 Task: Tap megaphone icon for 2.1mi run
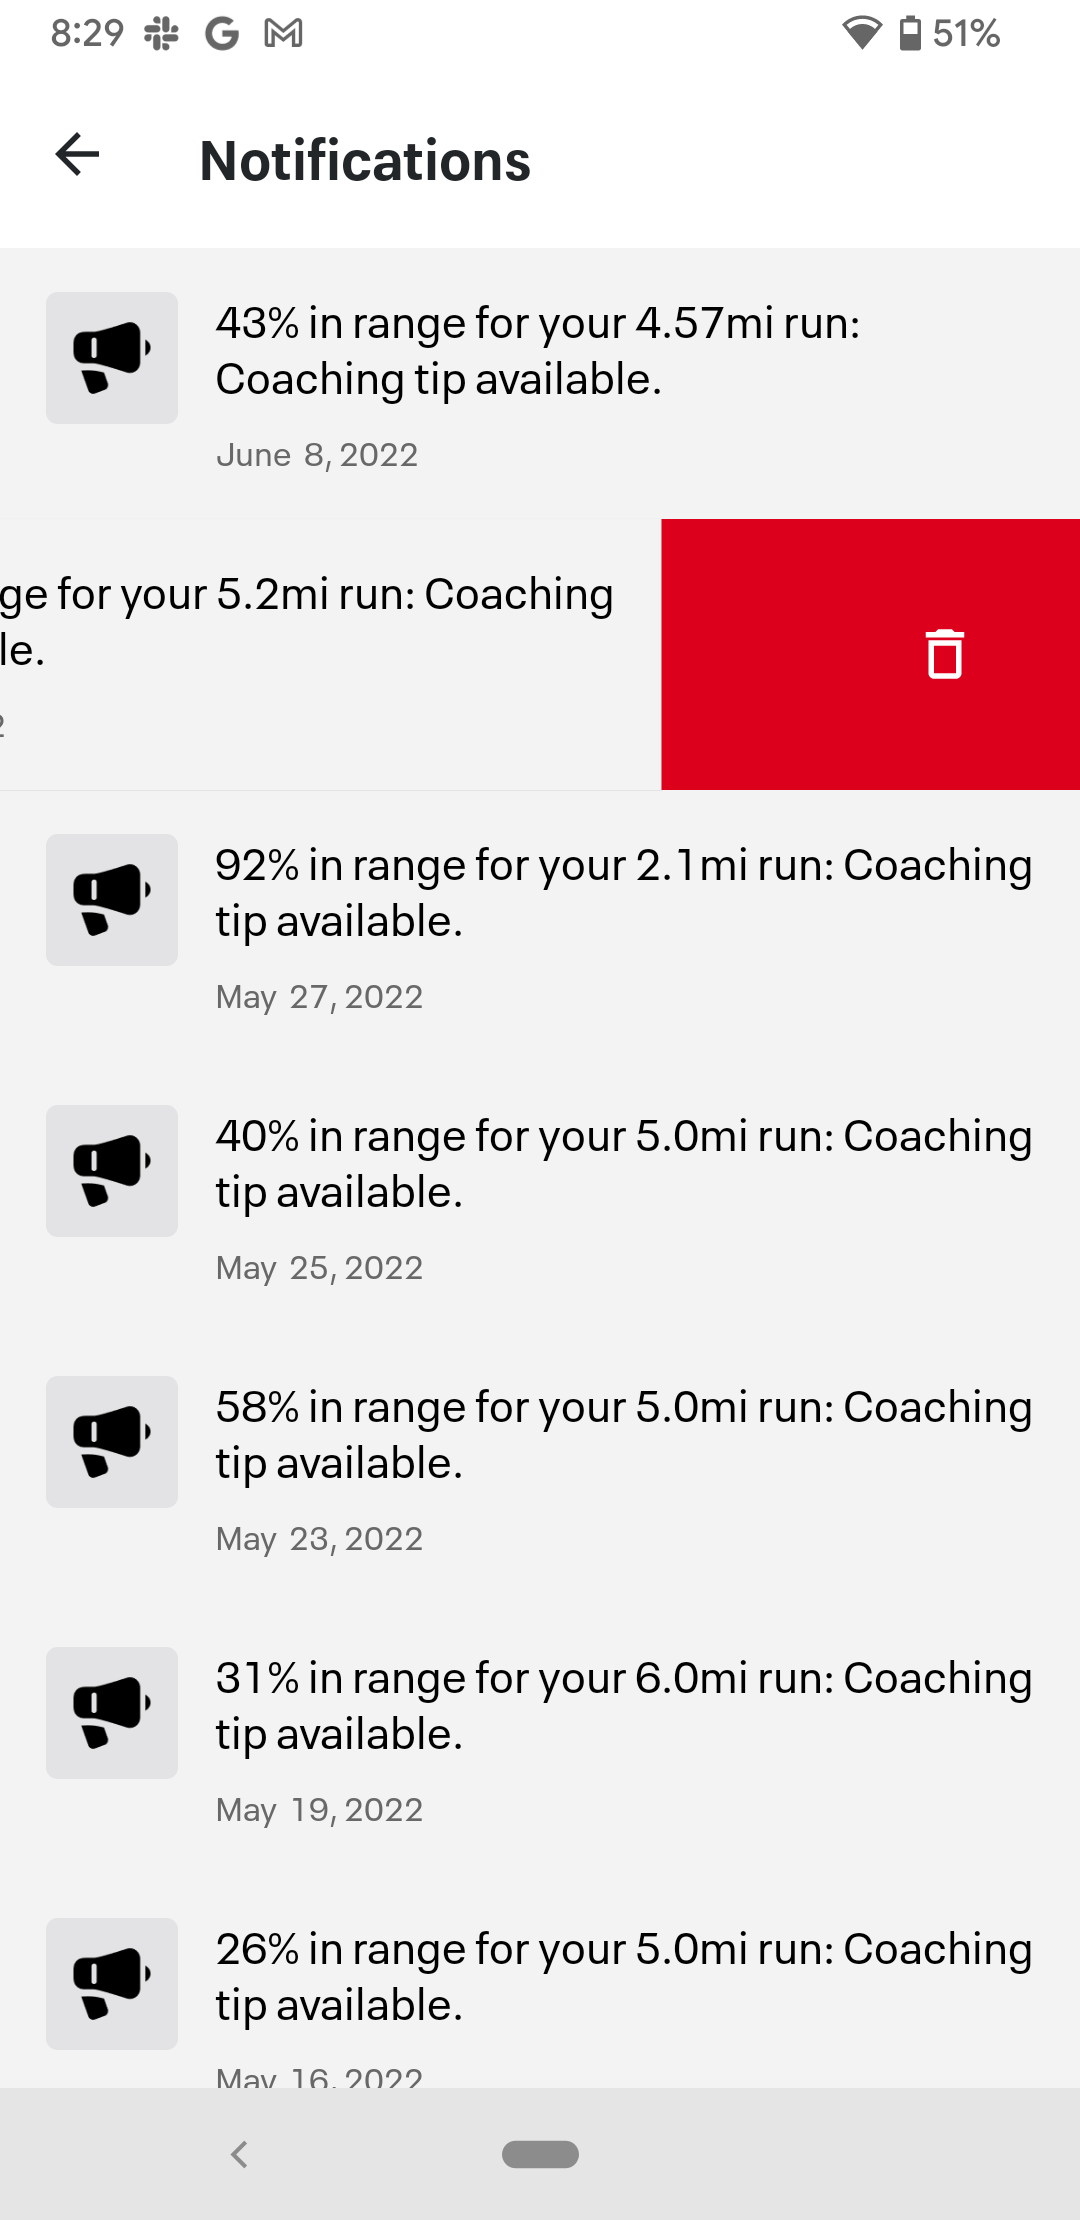112,900
